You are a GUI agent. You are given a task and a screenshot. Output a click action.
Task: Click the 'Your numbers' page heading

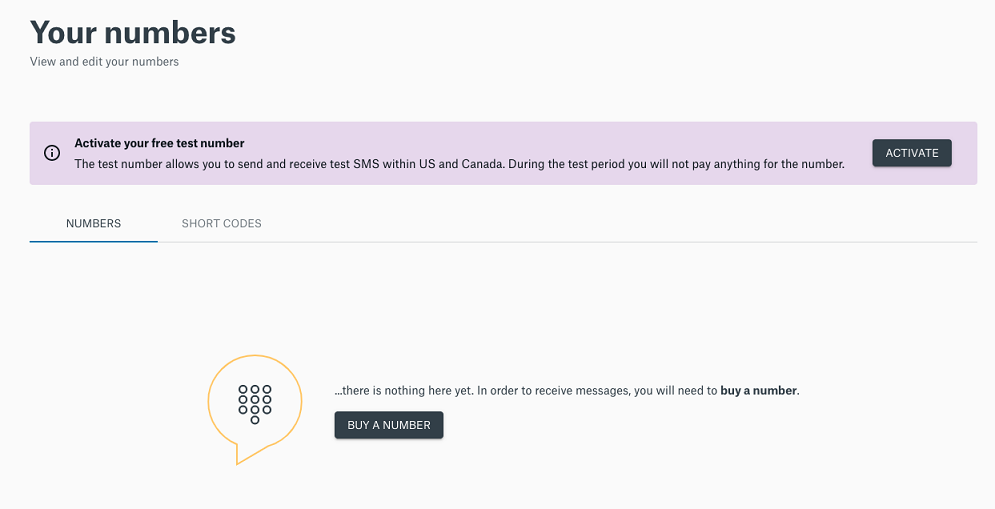pos(133,32)
